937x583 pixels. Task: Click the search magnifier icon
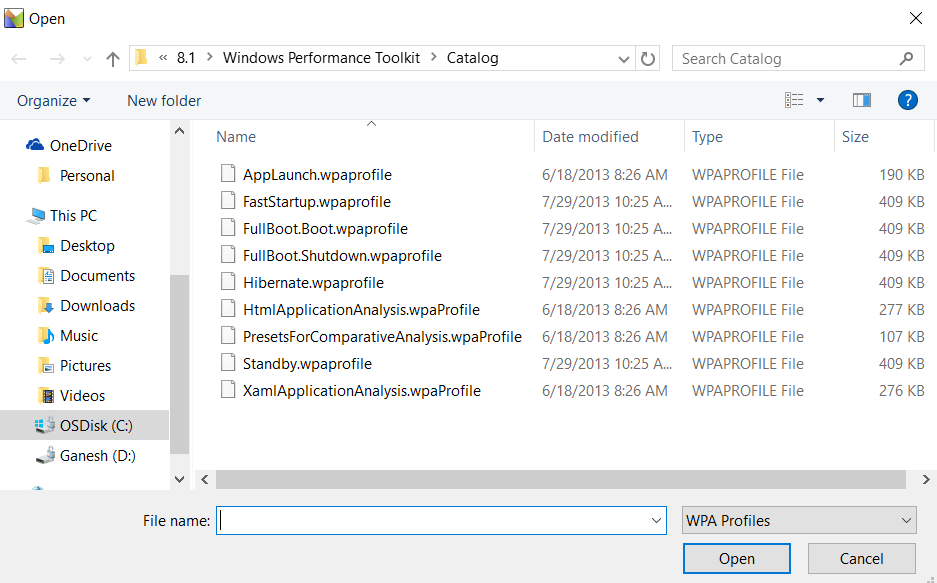(x=907, y=59)
